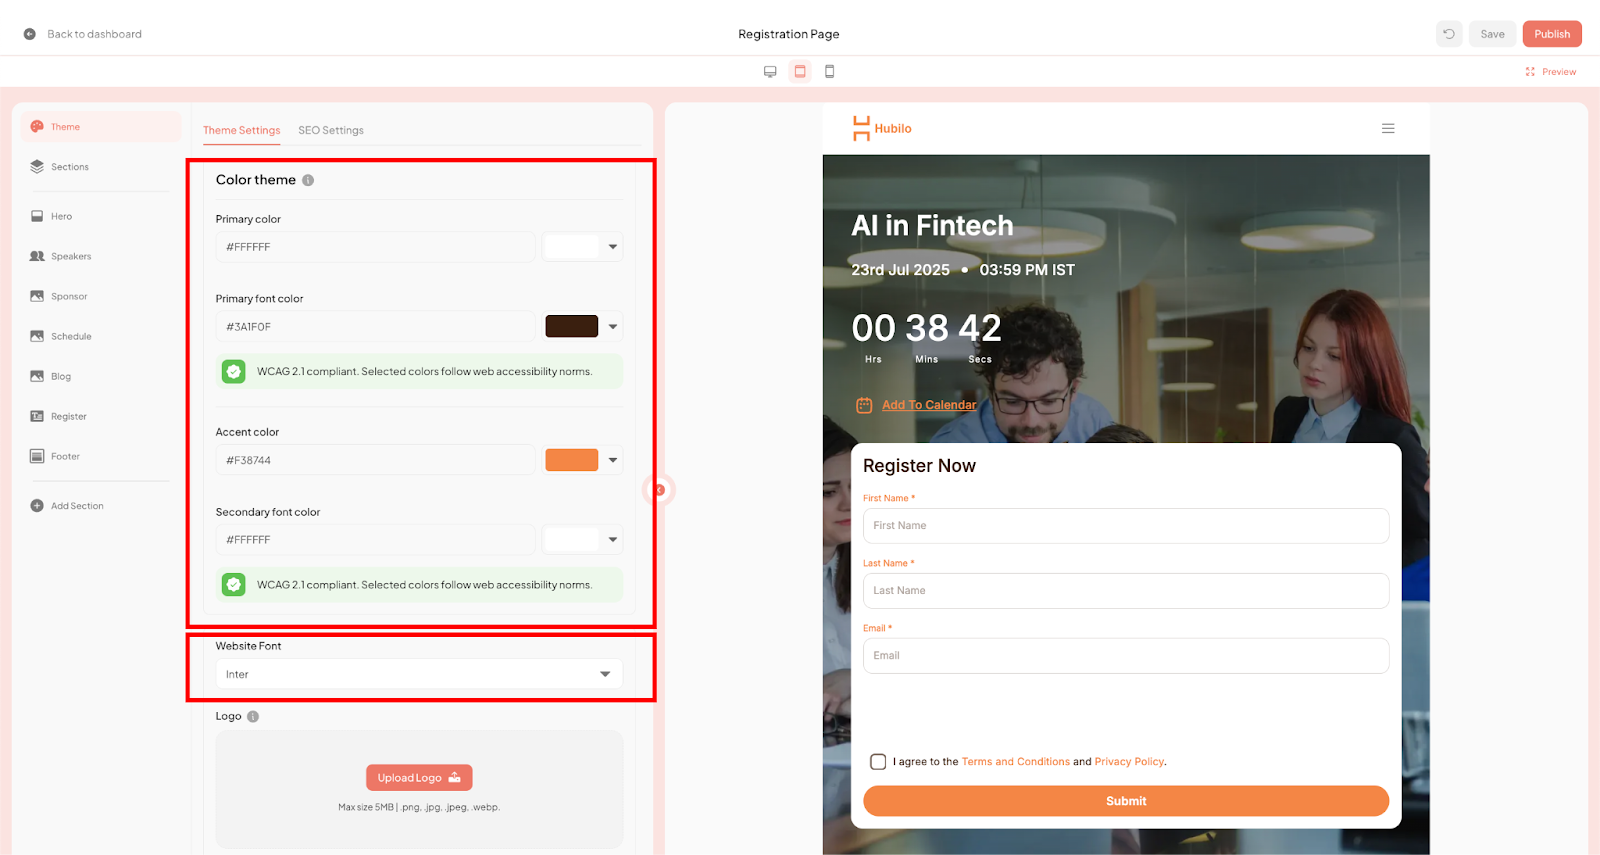Image resolution: width=1600 pixels, height=855 pixels.
Task: Open the Primary color picker dropdown arrow
Action: coord(613,247)
